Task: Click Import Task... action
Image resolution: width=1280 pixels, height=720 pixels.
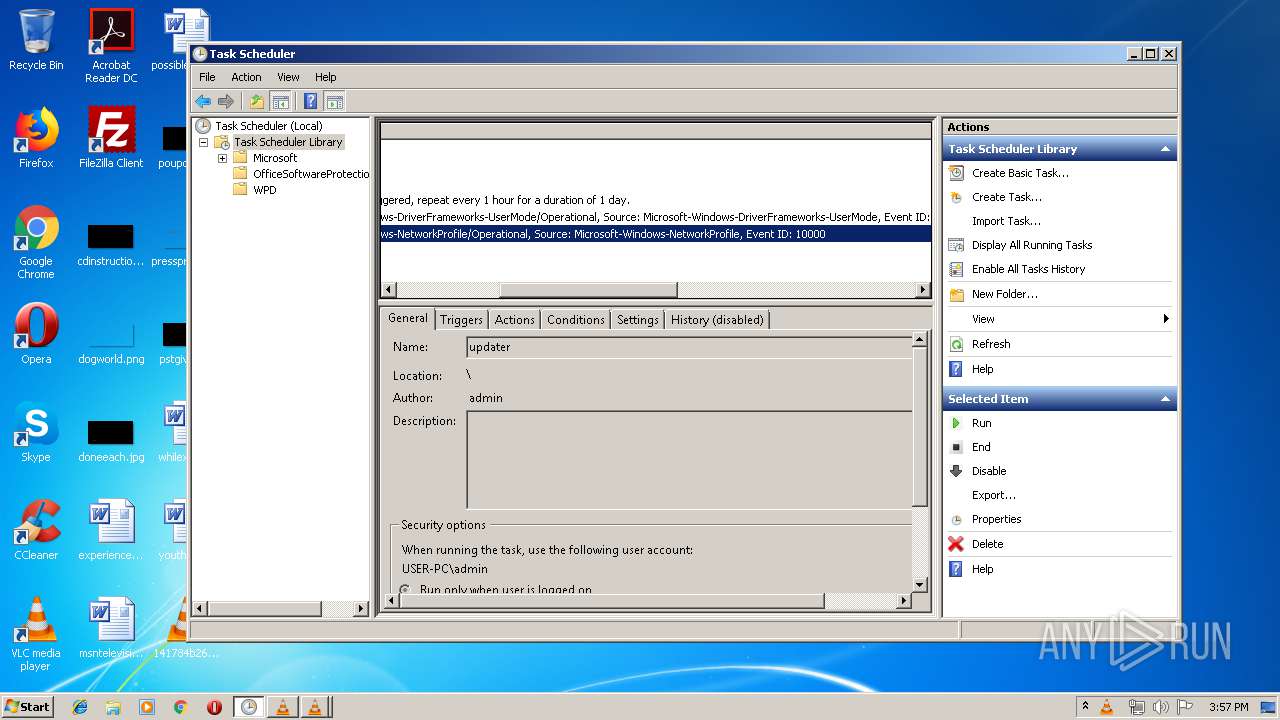Action: (x=1006, y=221)
